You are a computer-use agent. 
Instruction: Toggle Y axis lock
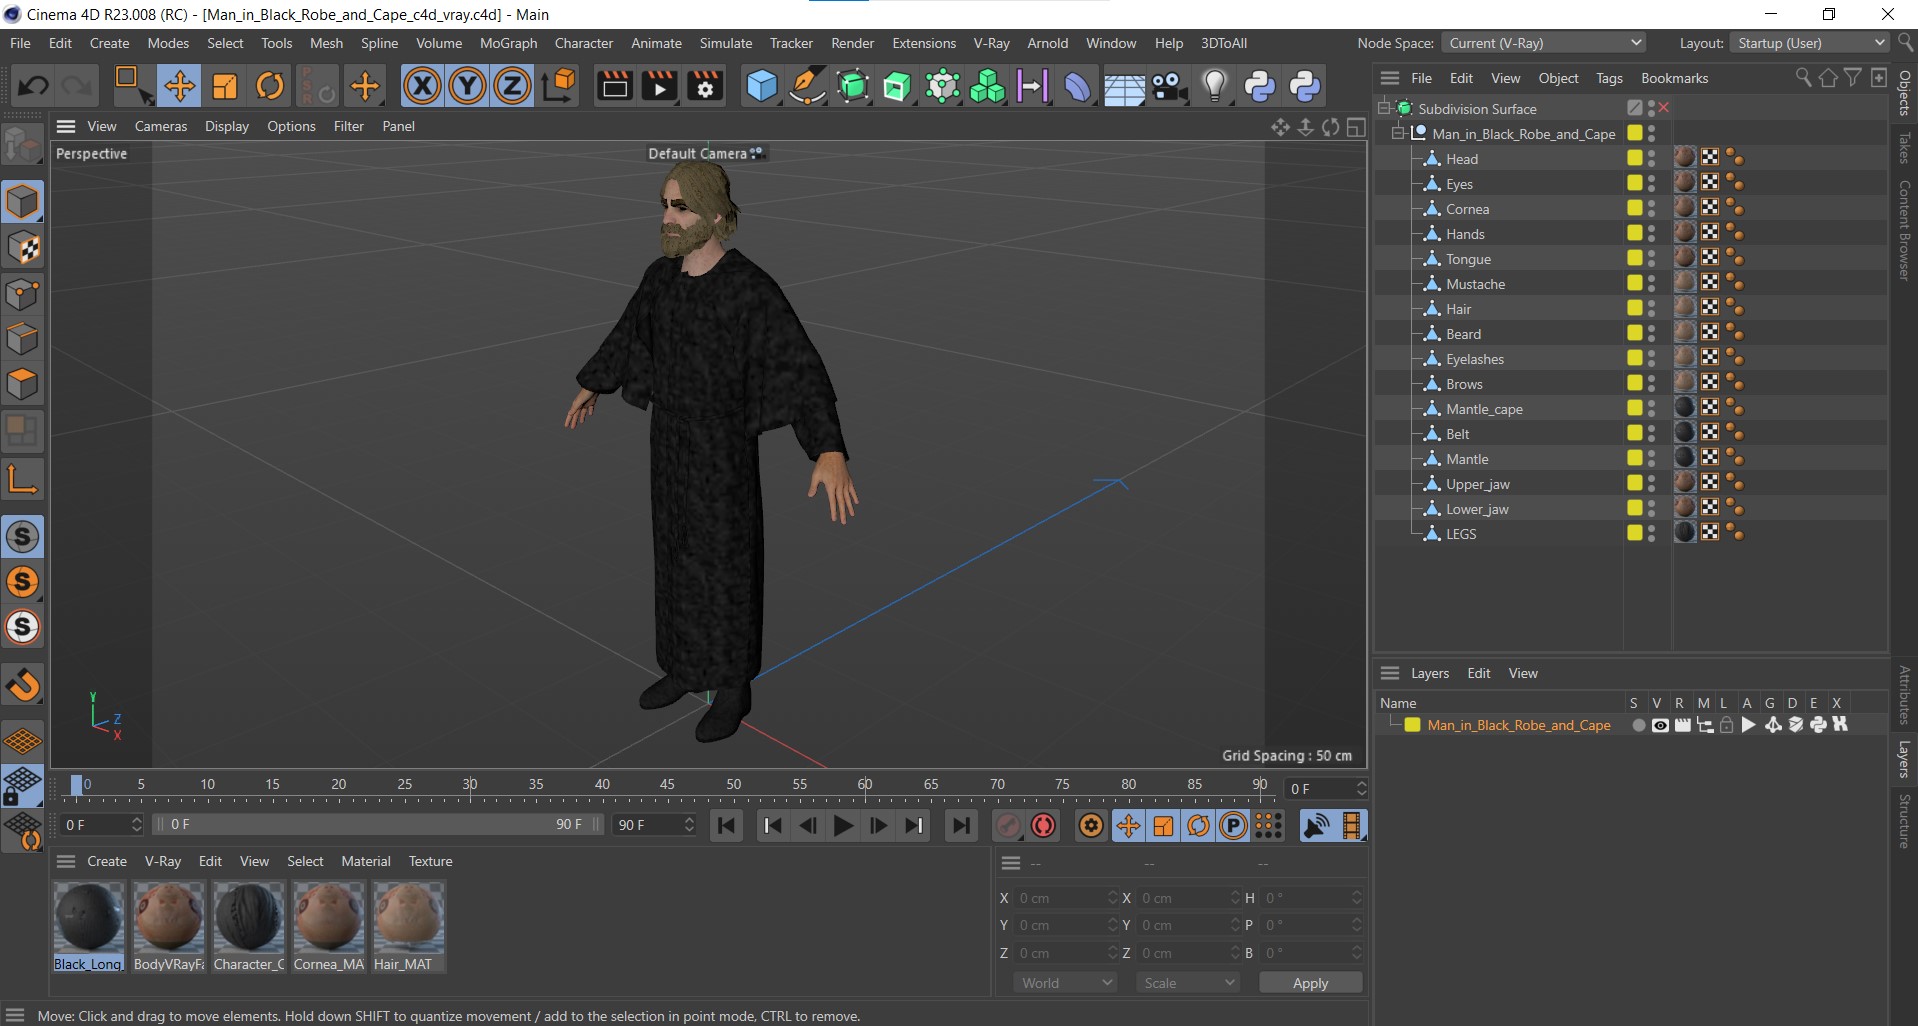467,86
